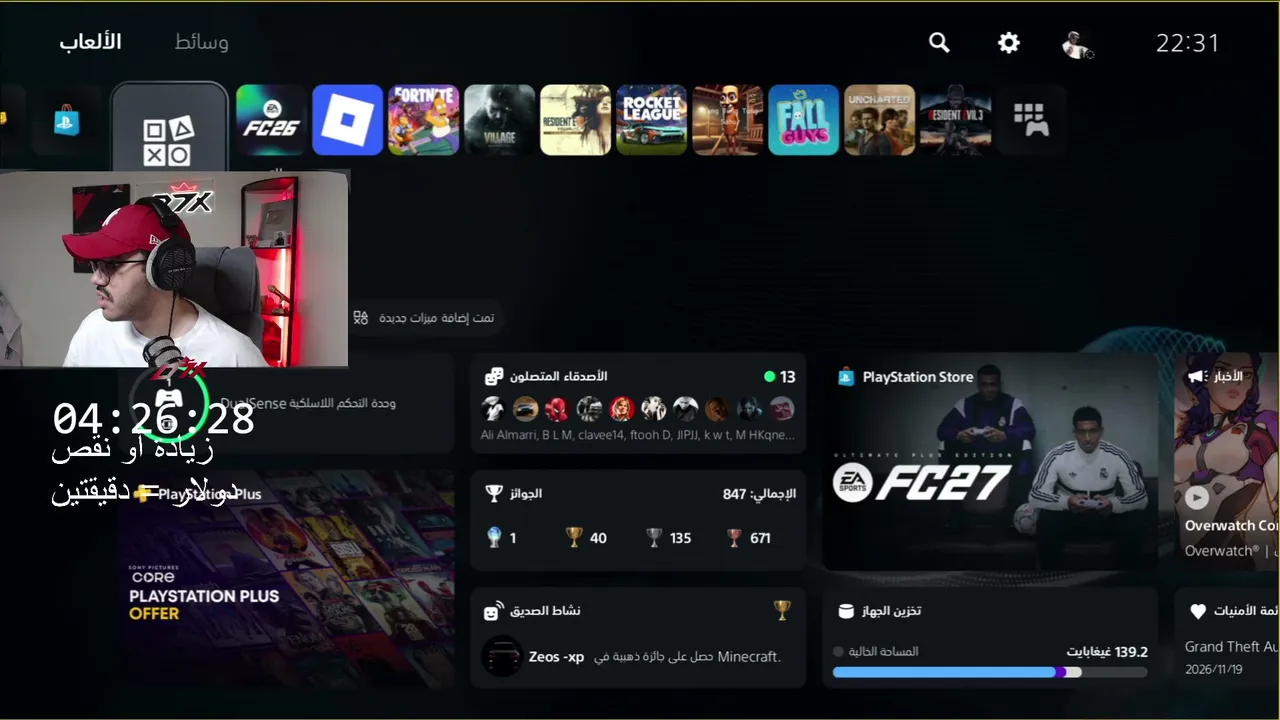The image size is (1280, 720).
Task: Launch the game tile between Rocket League and Fall Guys
Action: [727, 120]
